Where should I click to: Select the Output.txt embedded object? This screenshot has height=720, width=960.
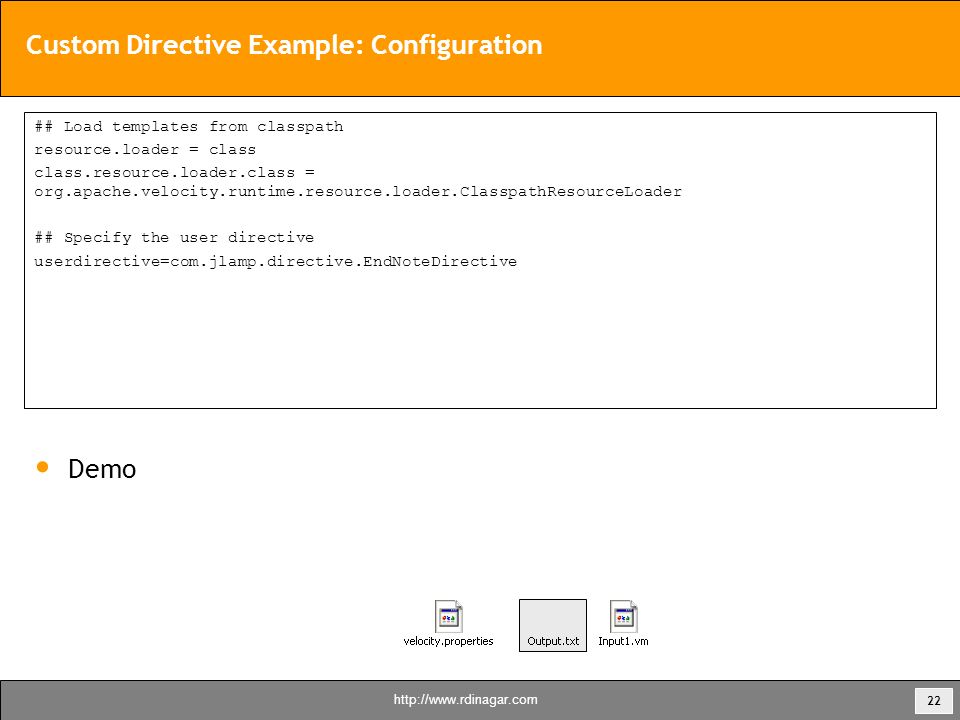coord(553,625)
